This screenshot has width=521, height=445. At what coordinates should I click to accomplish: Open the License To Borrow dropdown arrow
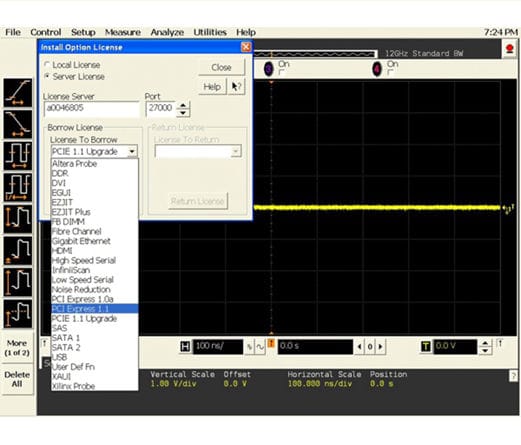(x=132, y=151)
